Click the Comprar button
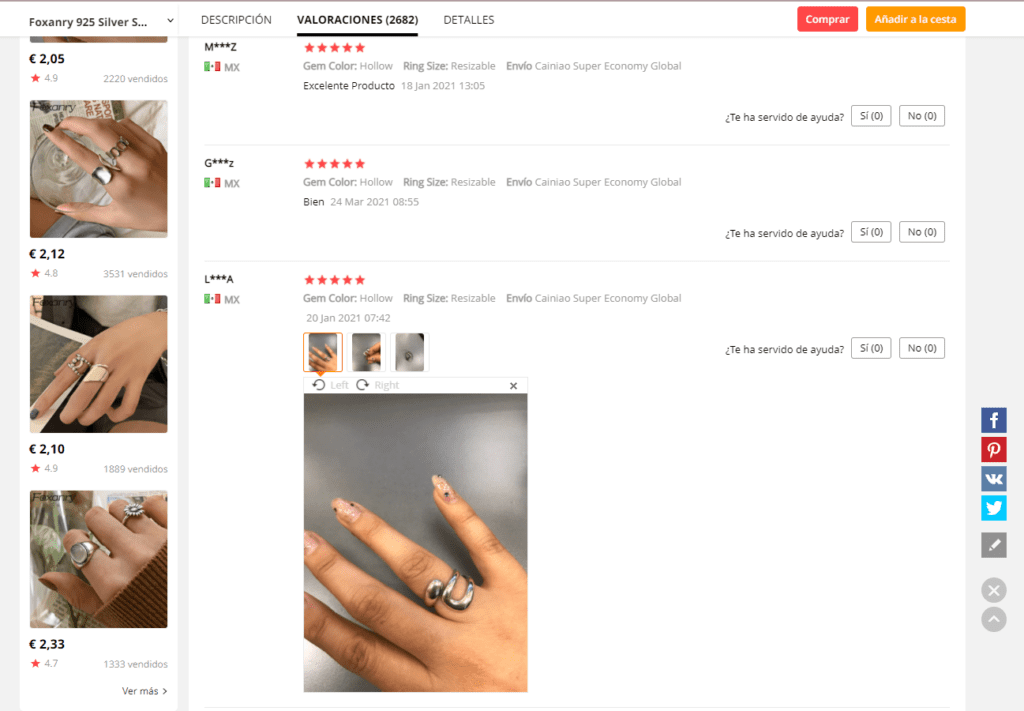Image resolution: width=1024 pixels, height=711 pixels. (x=827, y=19)
